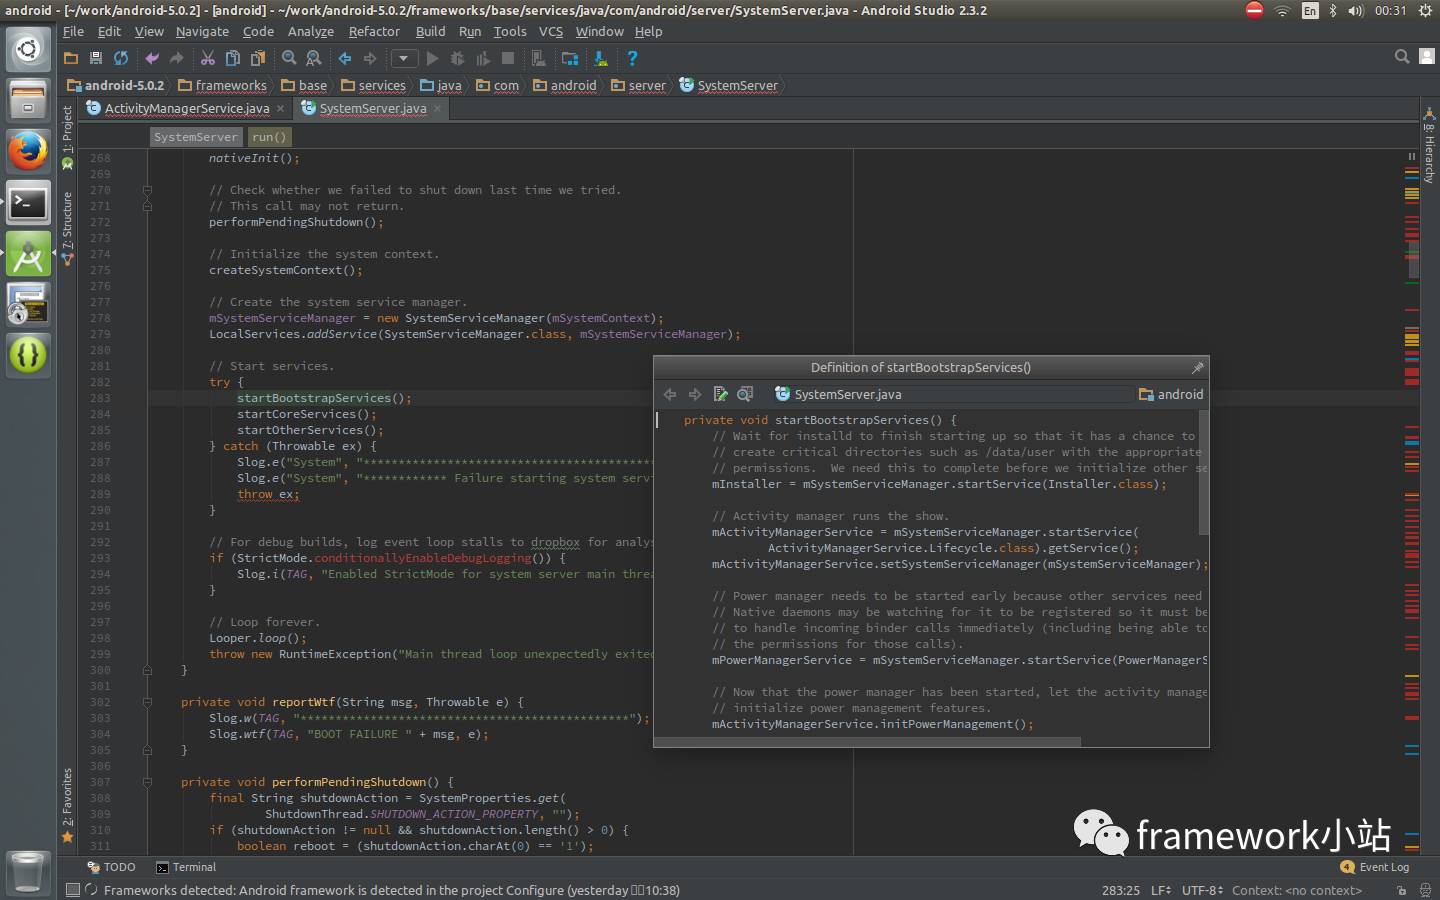Toggle the tool window quick-access button in status bar
The height and width of the screenshot is (900, 1440).
[72, 890]
